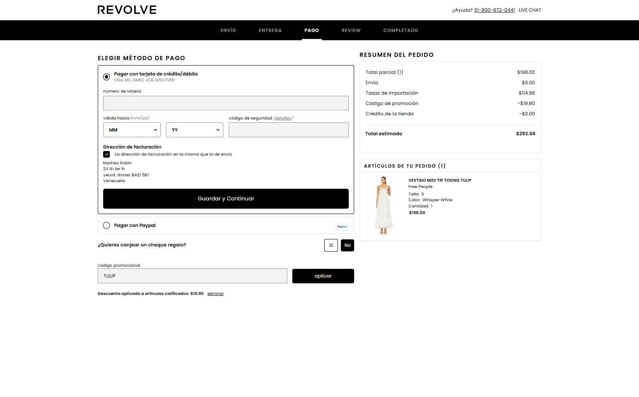Click the Total parcial (1) label
This screenshot has width=639, height=397.
click(384, 72)
